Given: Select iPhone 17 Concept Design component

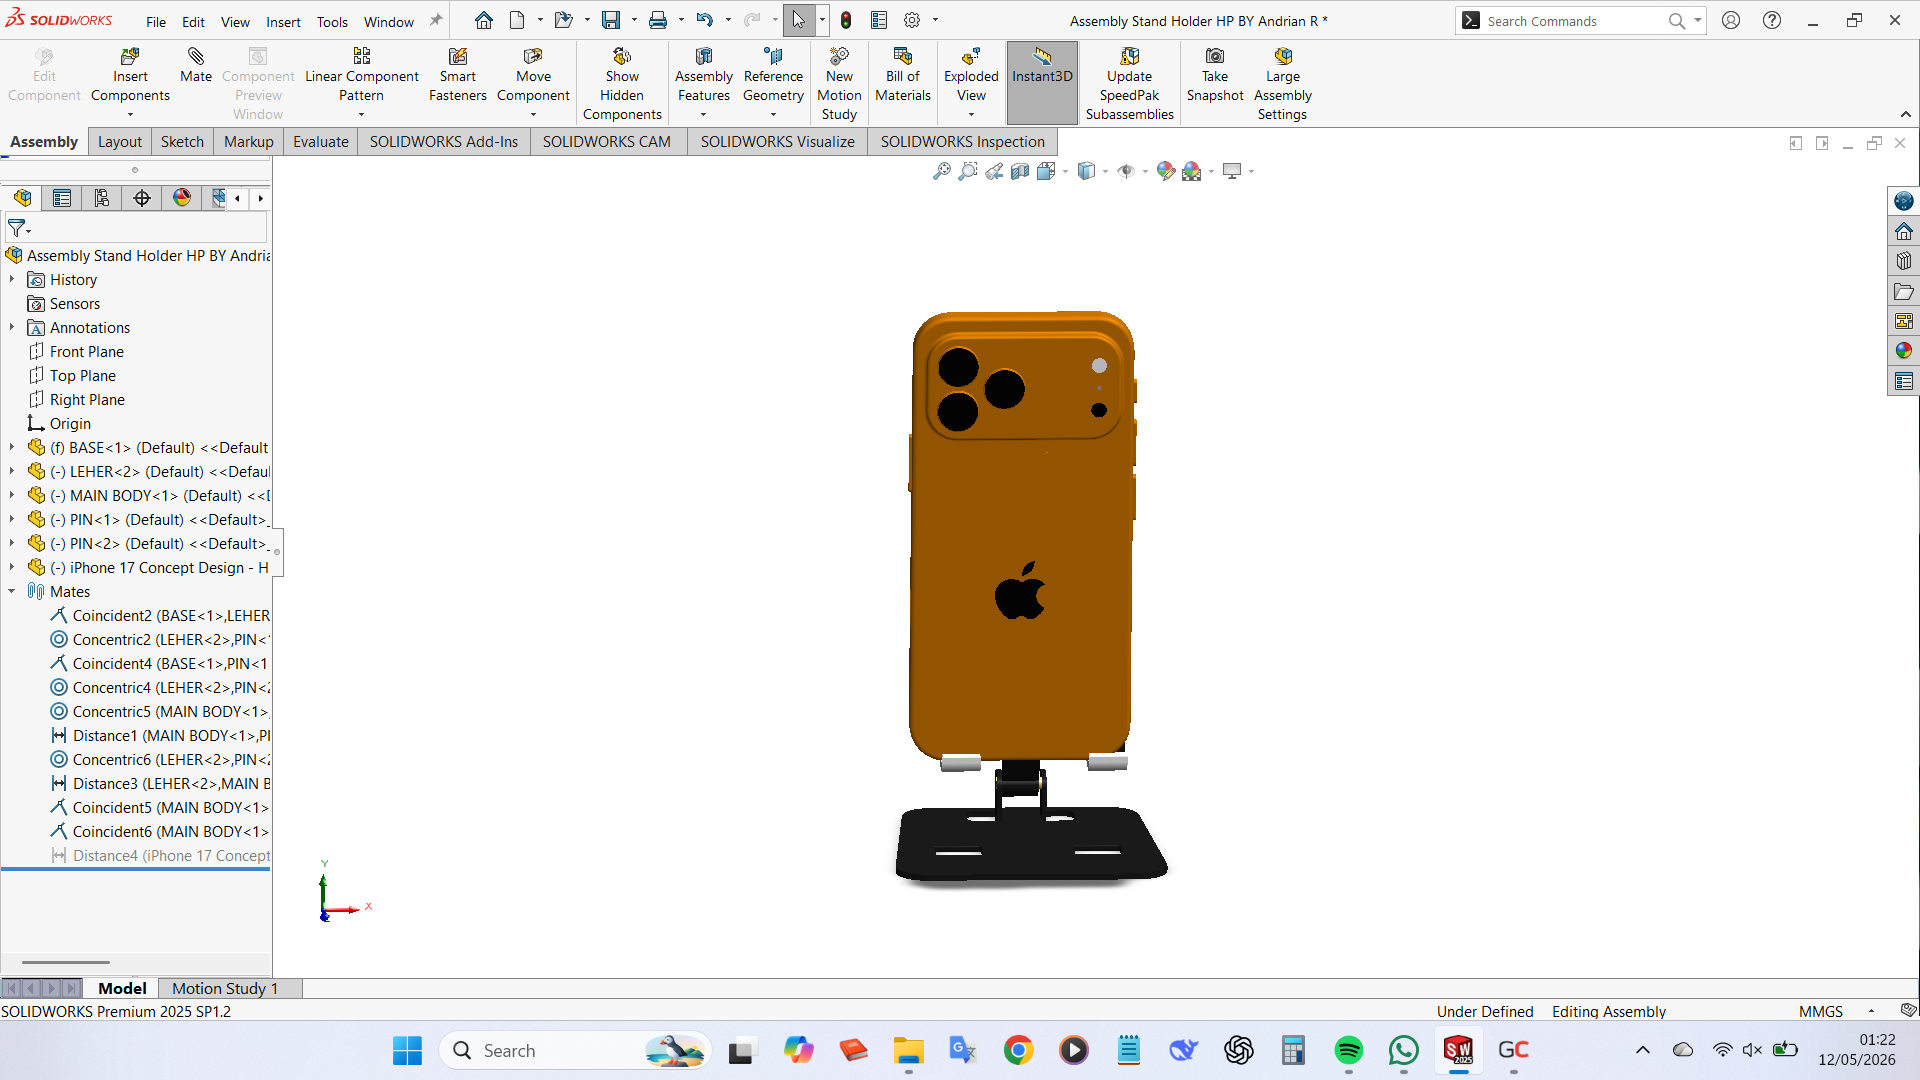Looking at the screenshot, I should 148,568.
